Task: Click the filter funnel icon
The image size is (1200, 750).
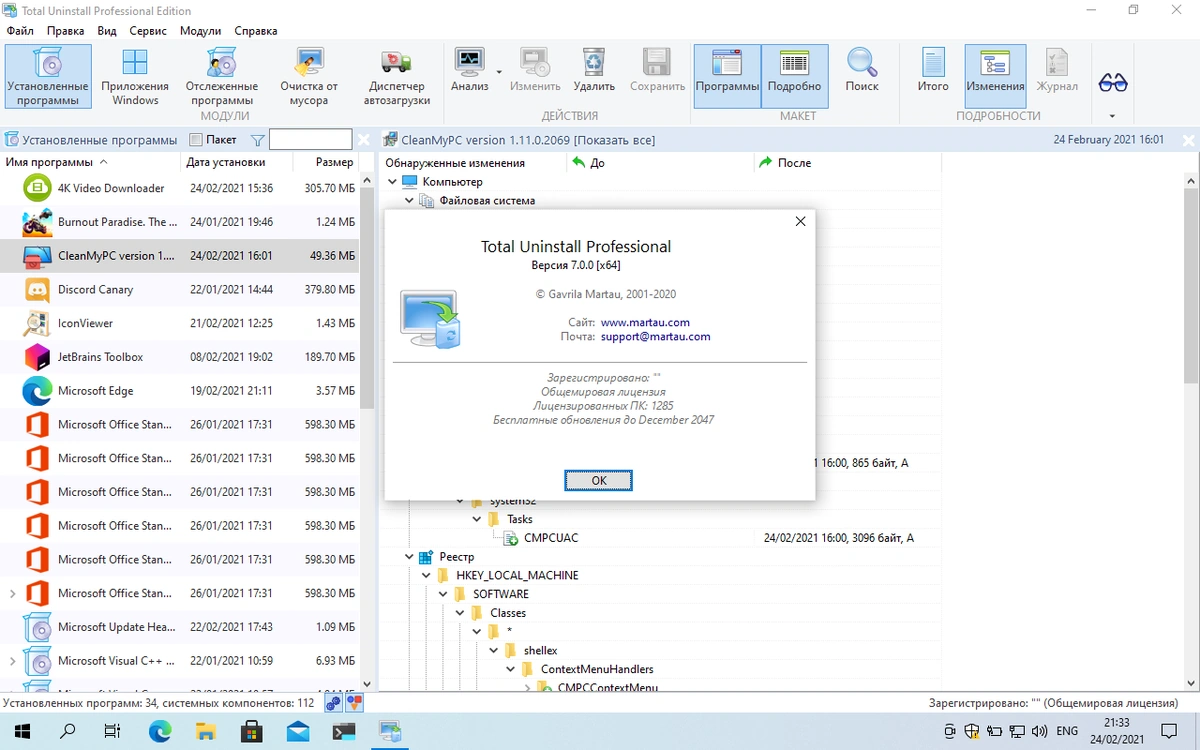Action: click(257, 140)
